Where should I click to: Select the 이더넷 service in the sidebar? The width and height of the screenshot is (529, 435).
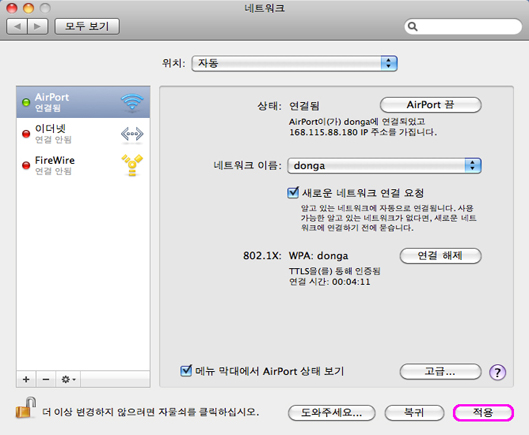83,134
